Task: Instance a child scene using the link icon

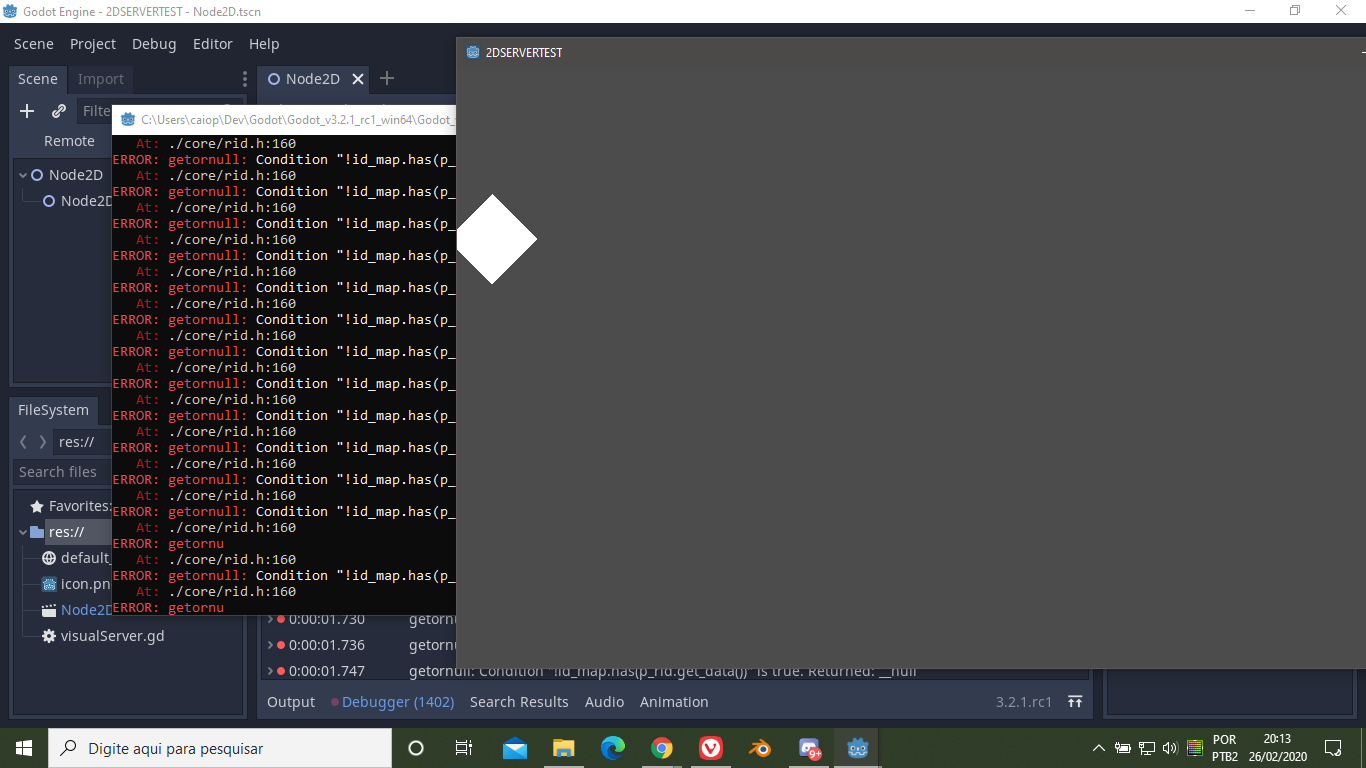Action: 58,111
